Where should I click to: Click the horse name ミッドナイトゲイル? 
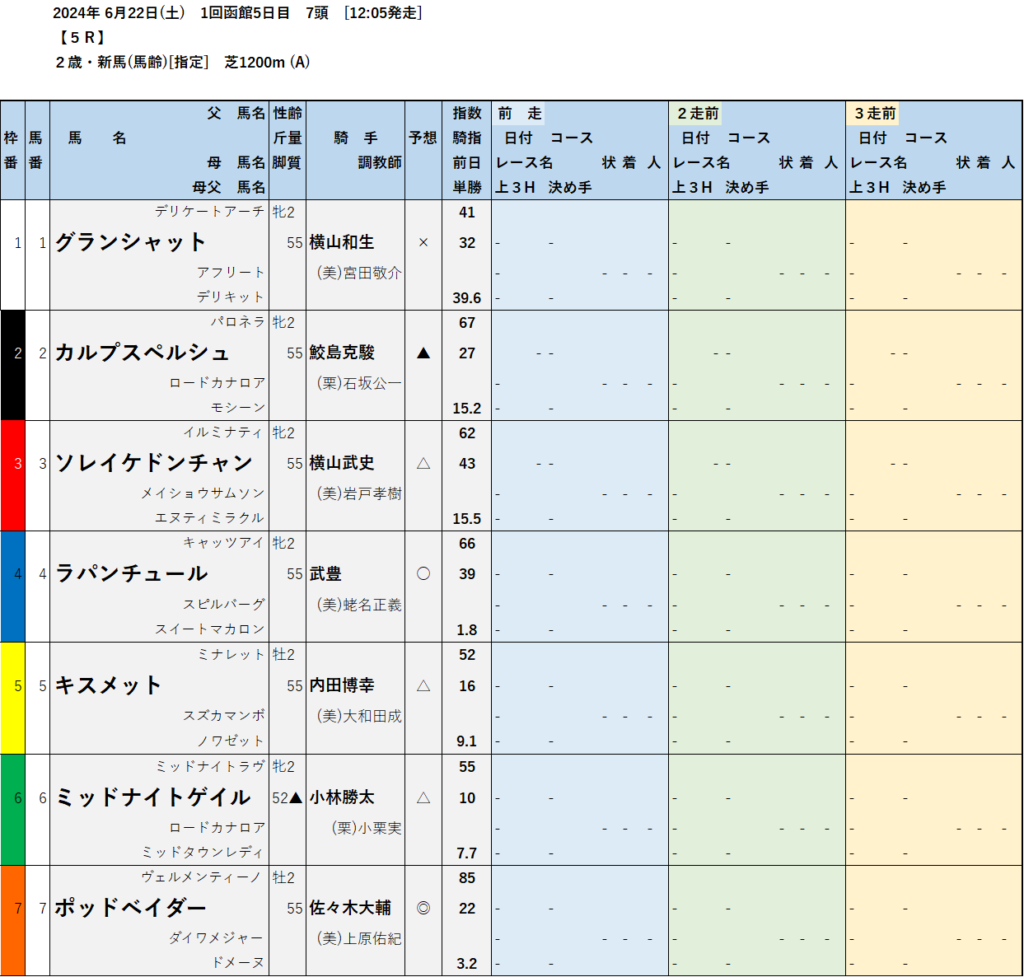click(x=153, y=797)
